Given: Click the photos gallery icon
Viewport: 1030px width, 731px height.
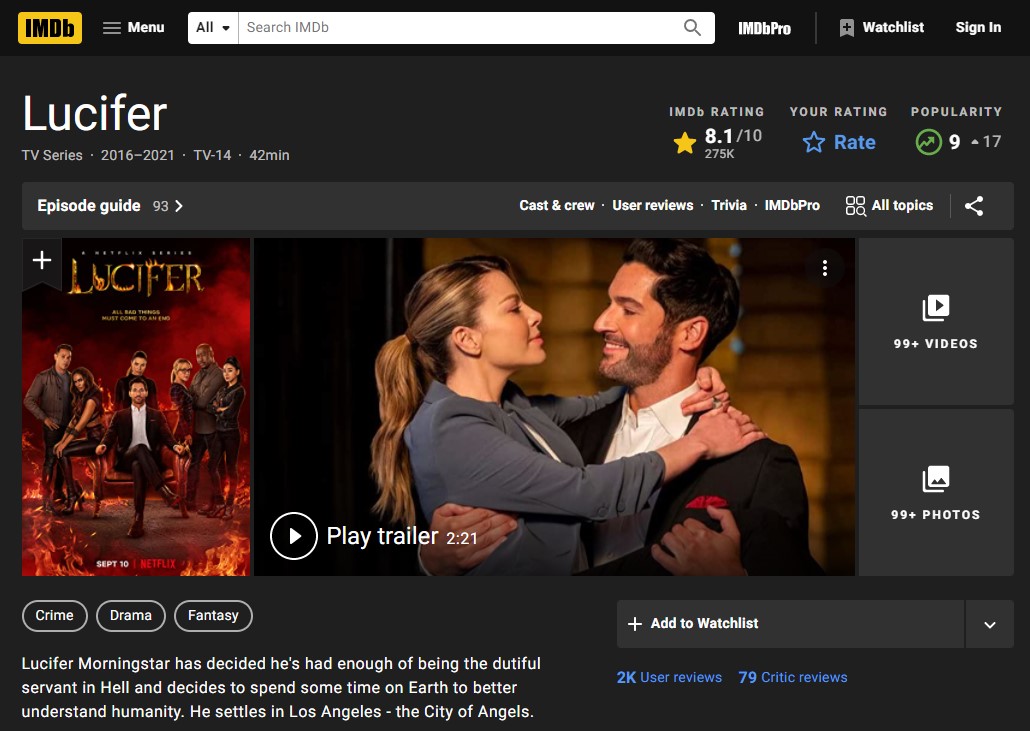Looking at the screenshot, I should click(935, 479).
